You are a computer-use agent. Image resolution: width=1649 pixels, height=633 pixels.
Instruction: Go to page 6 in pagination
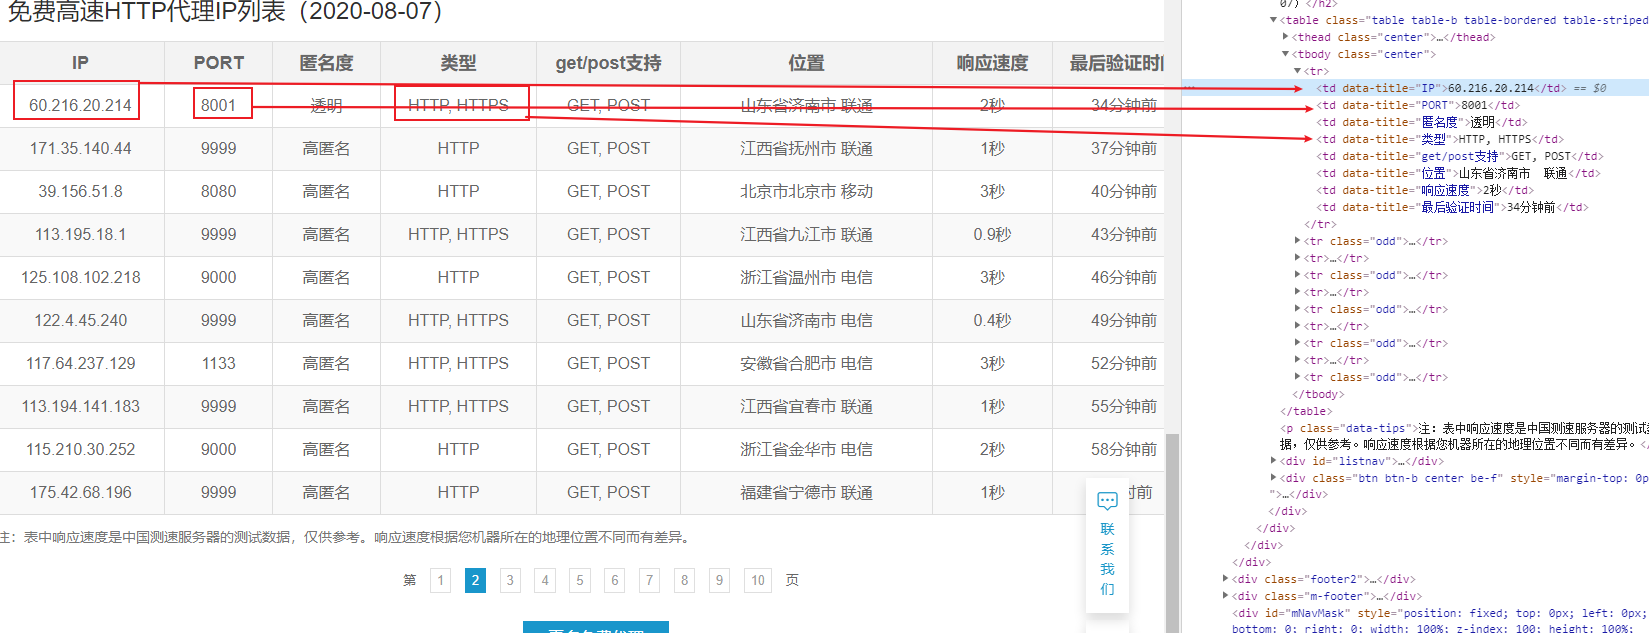615,580
